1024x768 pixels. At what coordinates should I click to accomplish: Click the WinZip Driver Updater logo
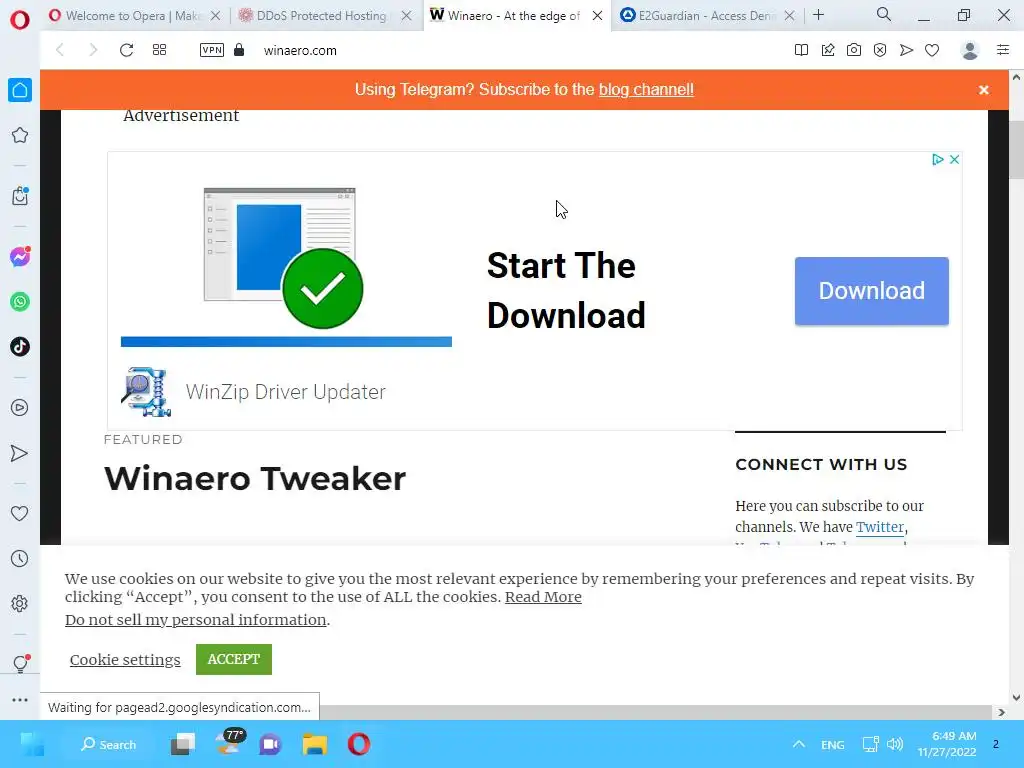coord(146,392)
